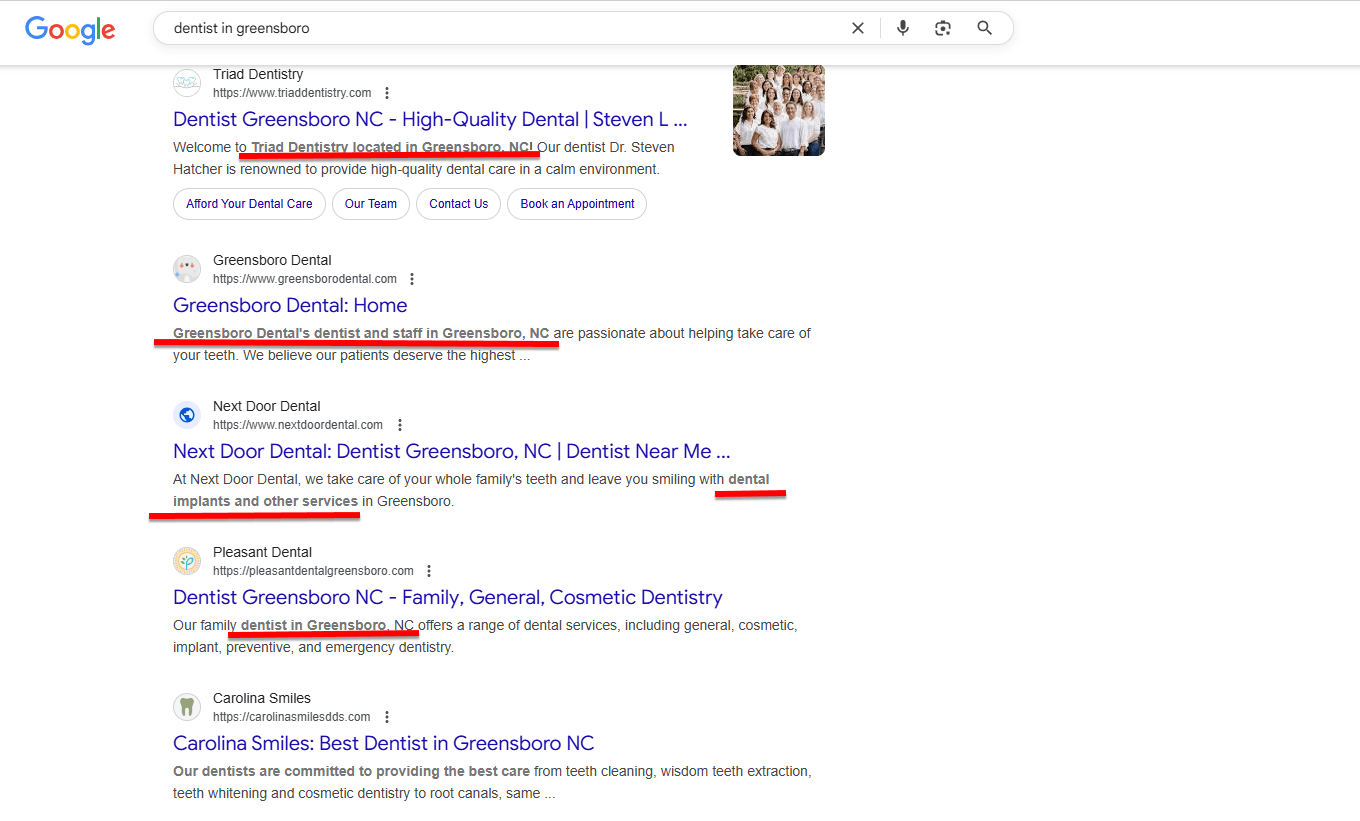Click the https://www.nextdoordental.com URL text
This screenshot has height=821, width=1360.
(298, 425)
